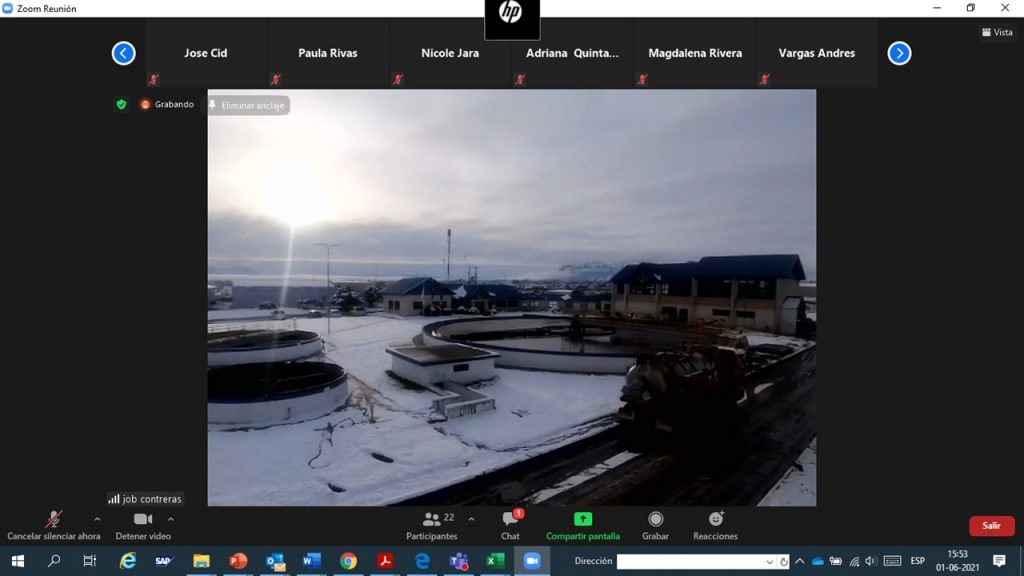Select Paula Rivas participant thumbnail
The image size is (1024, 576).
point(328,53)
